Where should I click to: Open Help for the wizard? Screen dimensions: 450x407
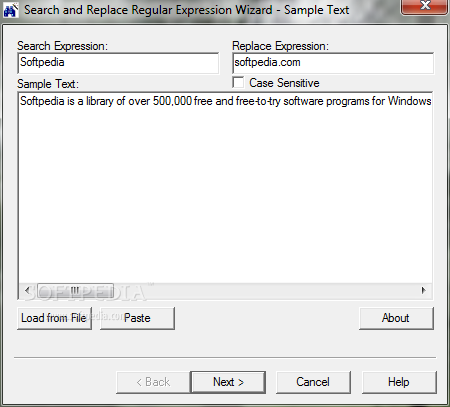(x=399, y=382)
